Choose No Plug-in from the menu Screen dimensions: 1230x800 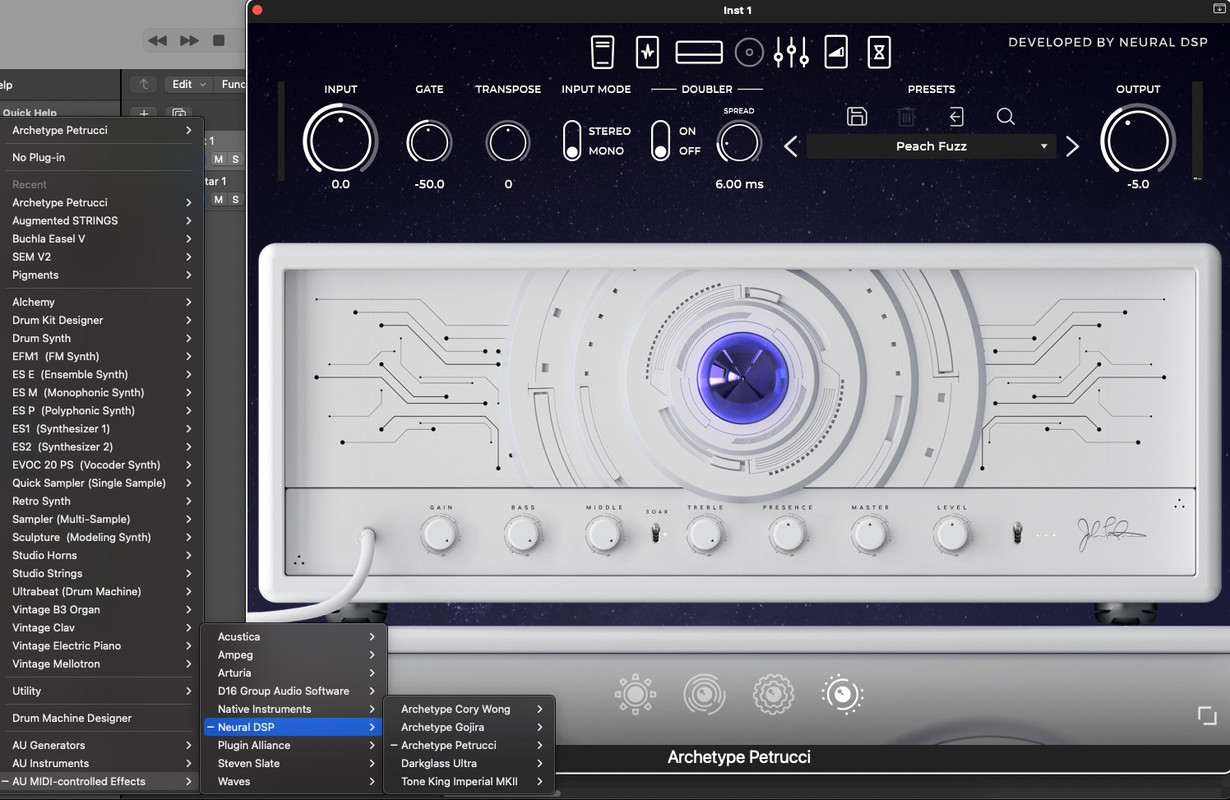[x=102, y=157]
